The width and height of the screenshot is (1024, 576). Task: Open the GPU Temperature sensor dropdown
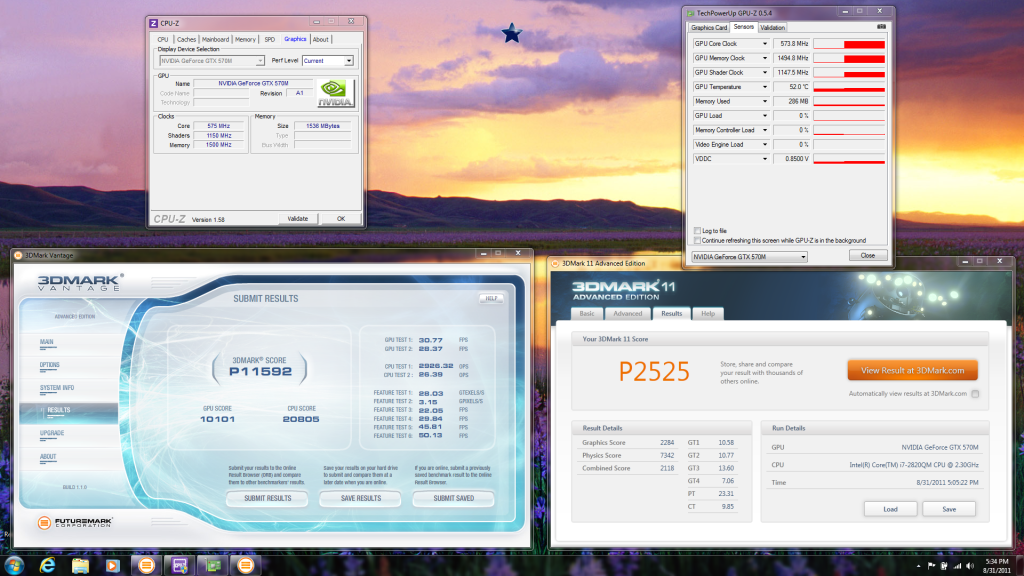tap(765, 87)
